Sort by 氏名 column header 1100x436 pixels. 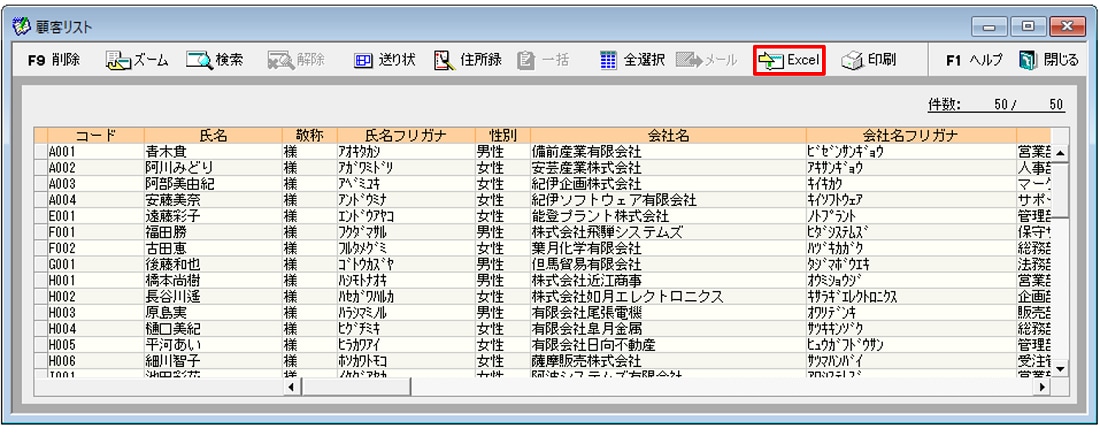pos(213,135)
